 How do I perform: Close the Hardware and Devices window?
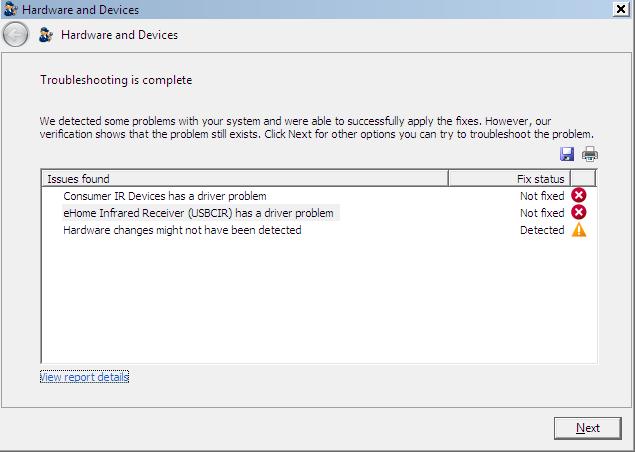click(621, 9)
